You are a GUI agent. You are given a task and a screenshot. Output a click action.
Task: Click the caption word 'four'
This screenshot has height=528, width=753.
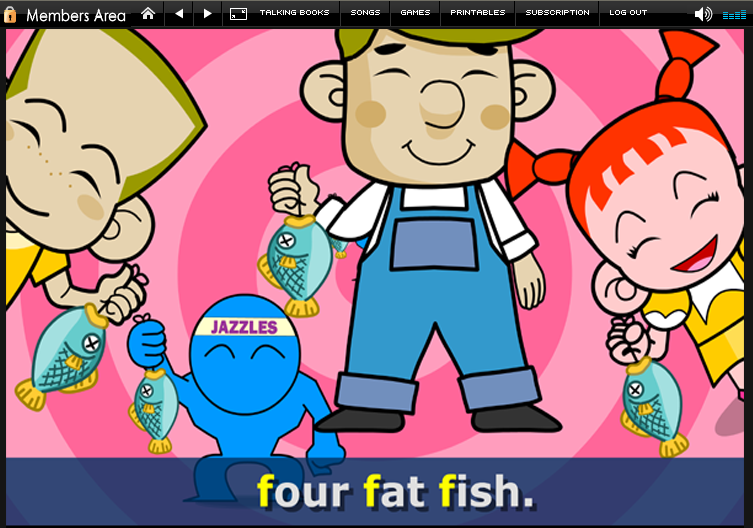[x=303, y=491]
